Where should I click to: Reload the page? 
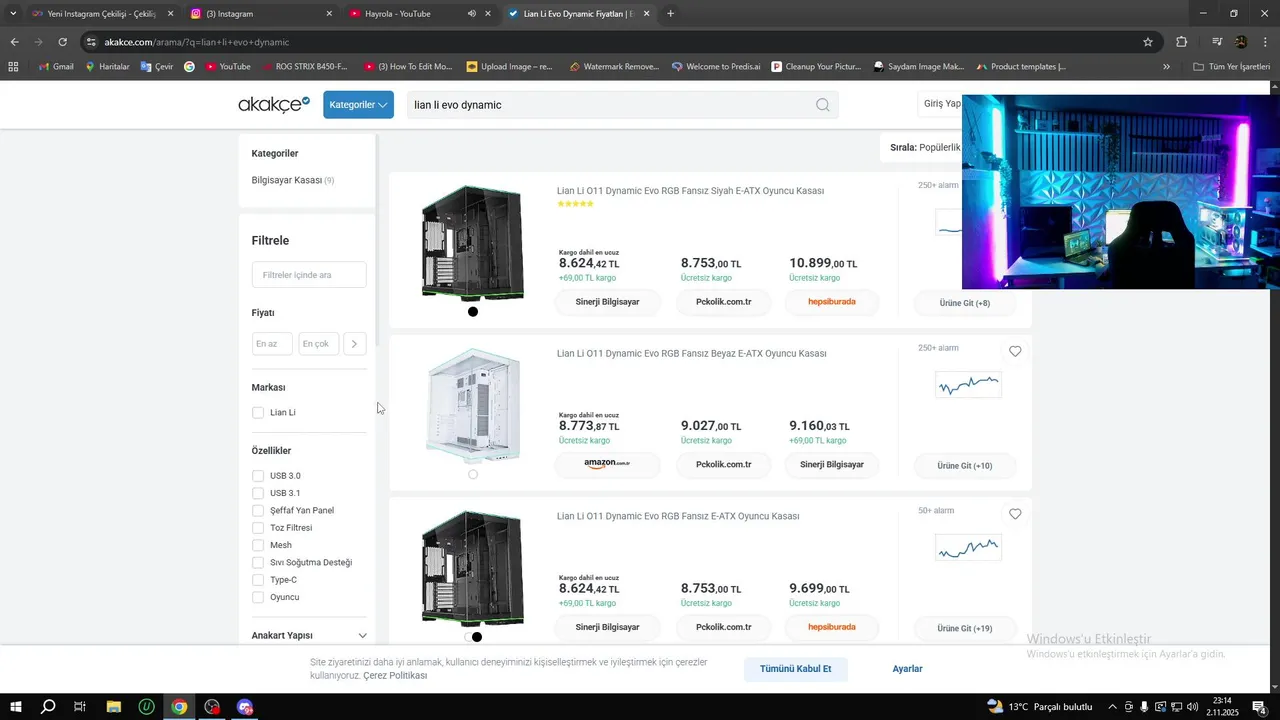pos(62,42)
